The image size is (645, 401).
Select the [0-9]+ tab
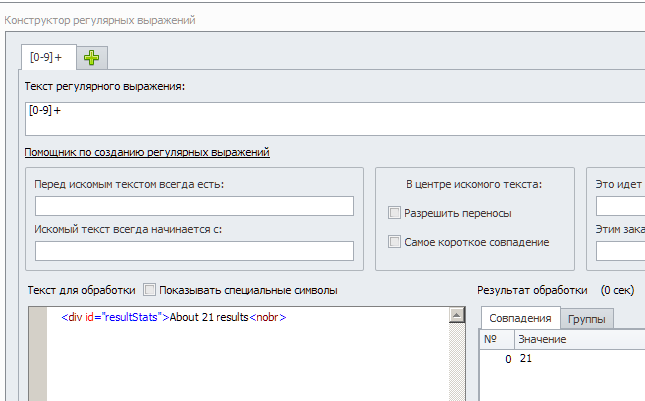click(x=46, y=58)
